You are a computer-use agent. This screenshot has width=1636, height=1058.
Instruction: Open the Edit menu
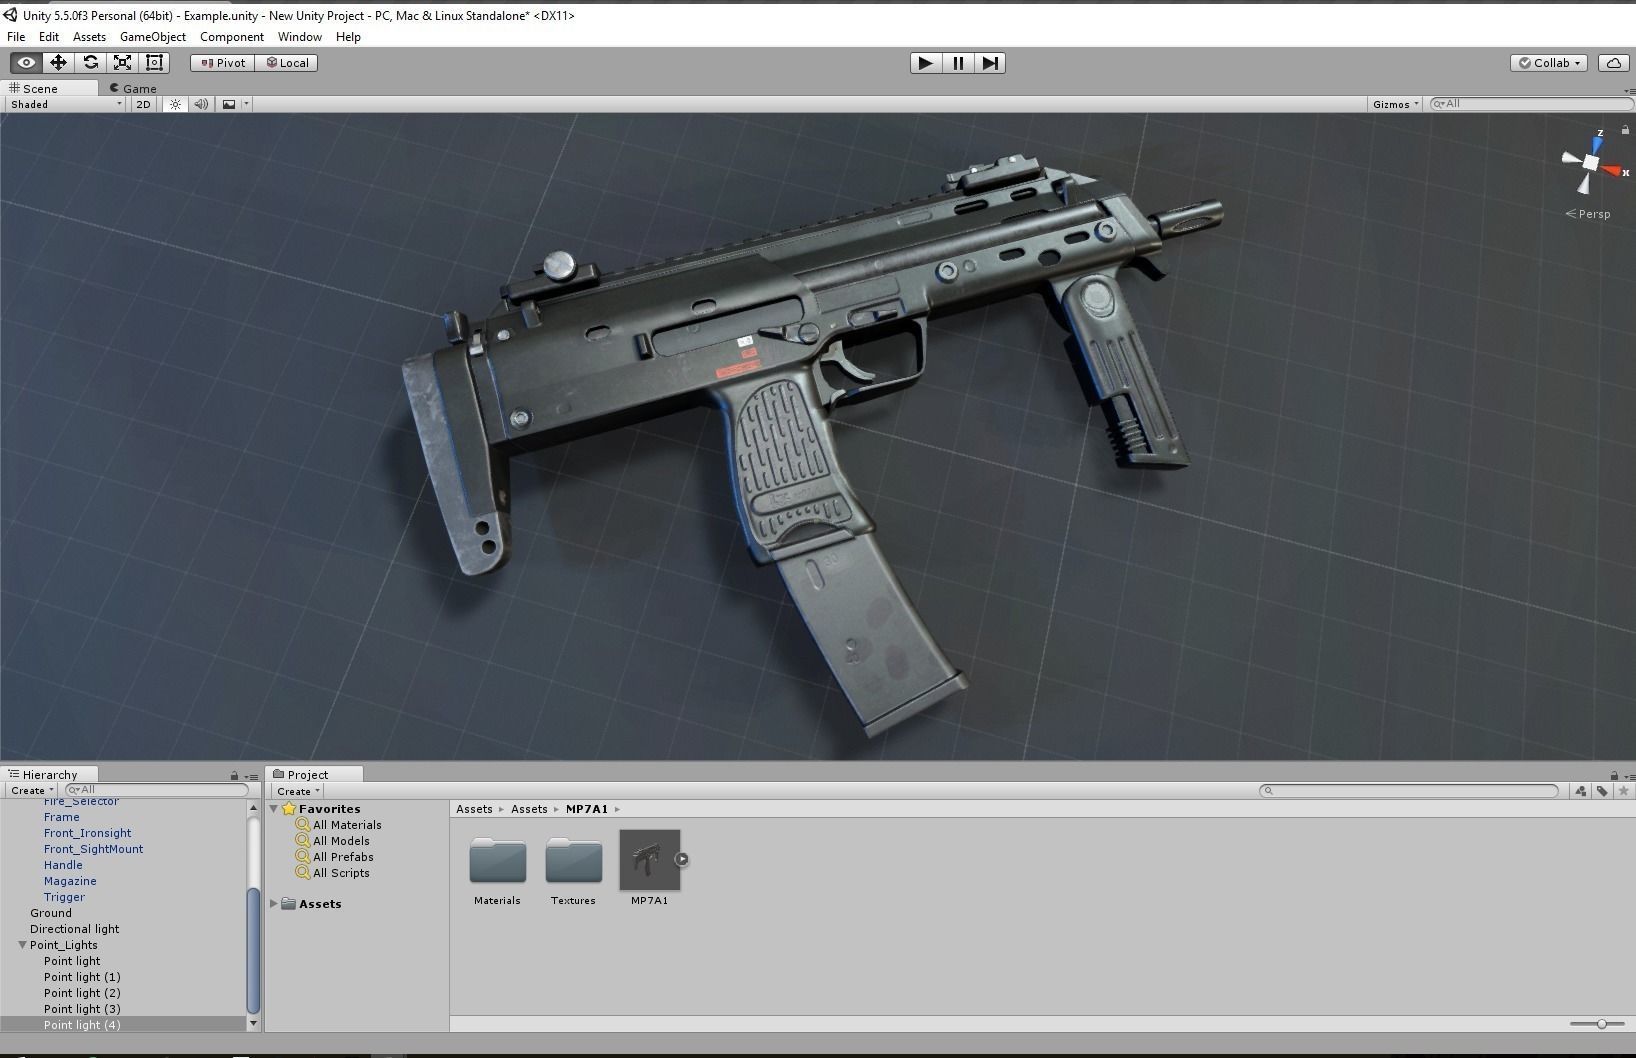tap(49, 37)
